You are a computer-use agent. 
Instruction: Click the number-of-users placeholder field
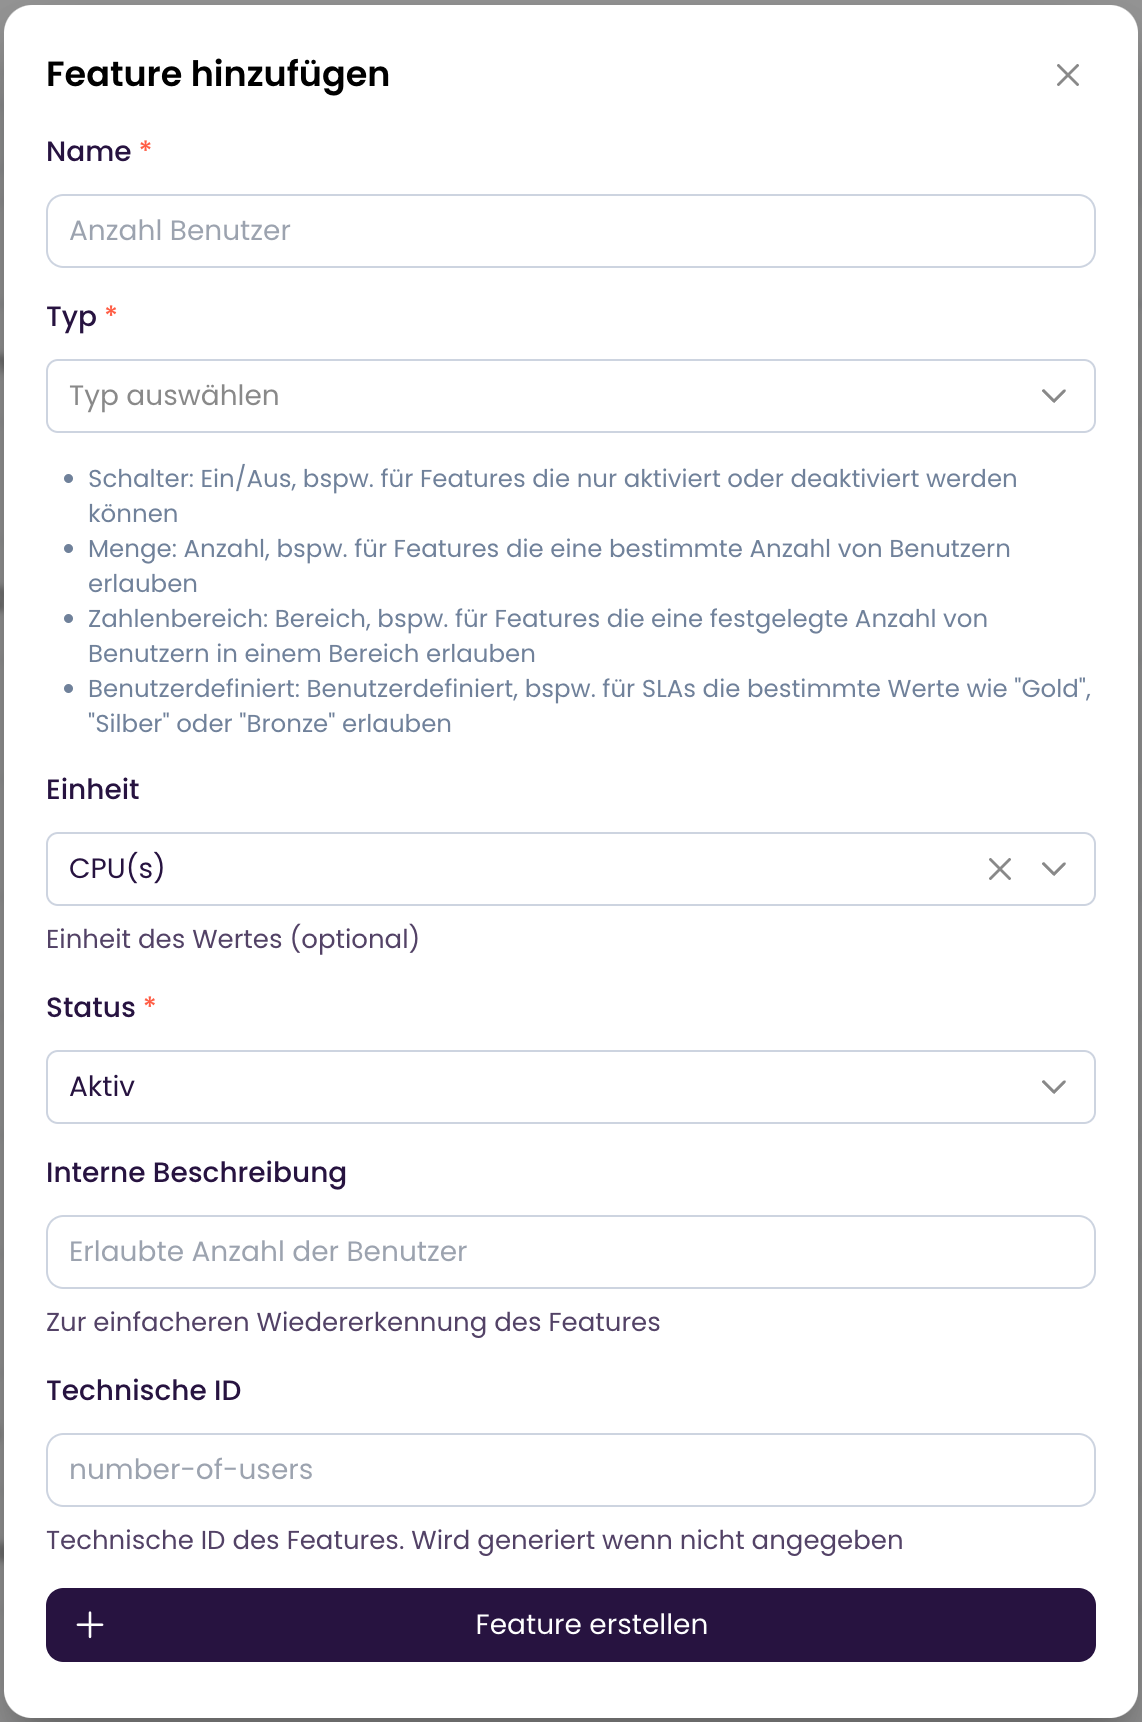(570, 1470)
